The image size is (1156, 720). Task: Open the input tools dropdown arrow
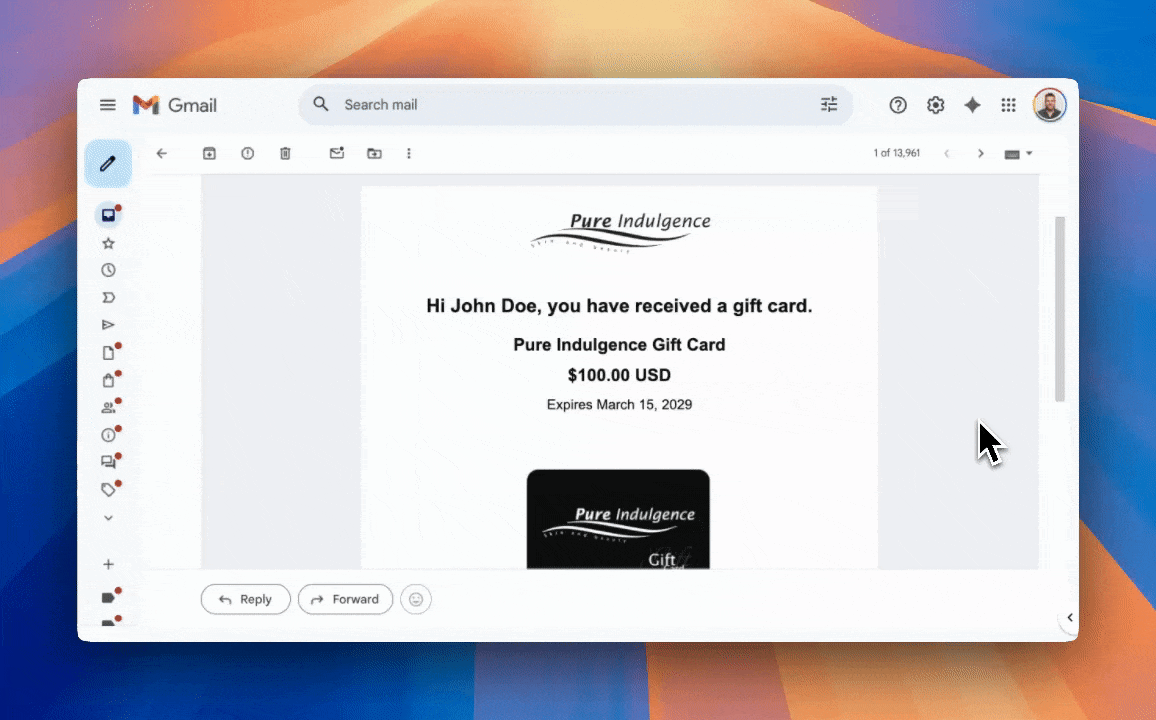(1029, 153)
